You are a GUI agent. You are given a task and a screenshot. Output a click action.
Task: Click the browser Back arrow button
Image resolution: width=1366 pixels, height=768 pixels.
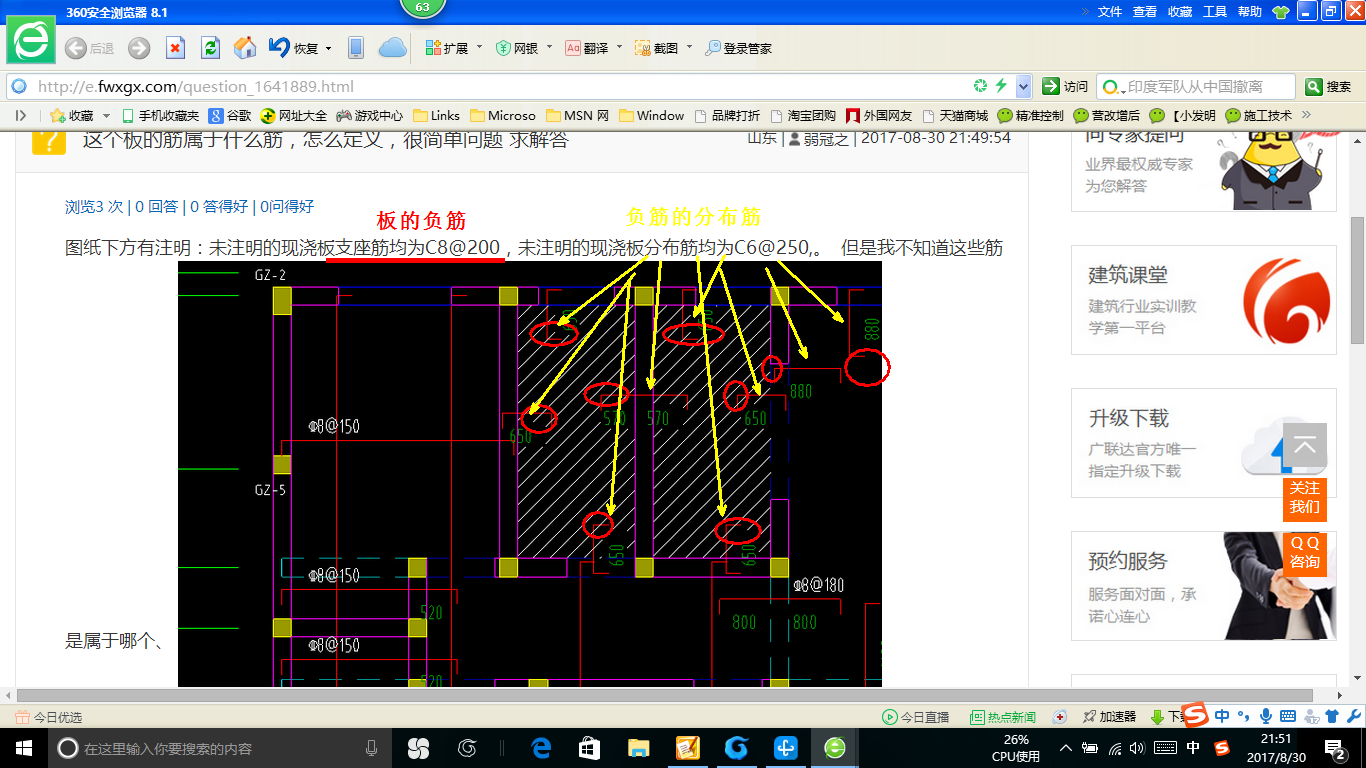click(x=75, y=48)
